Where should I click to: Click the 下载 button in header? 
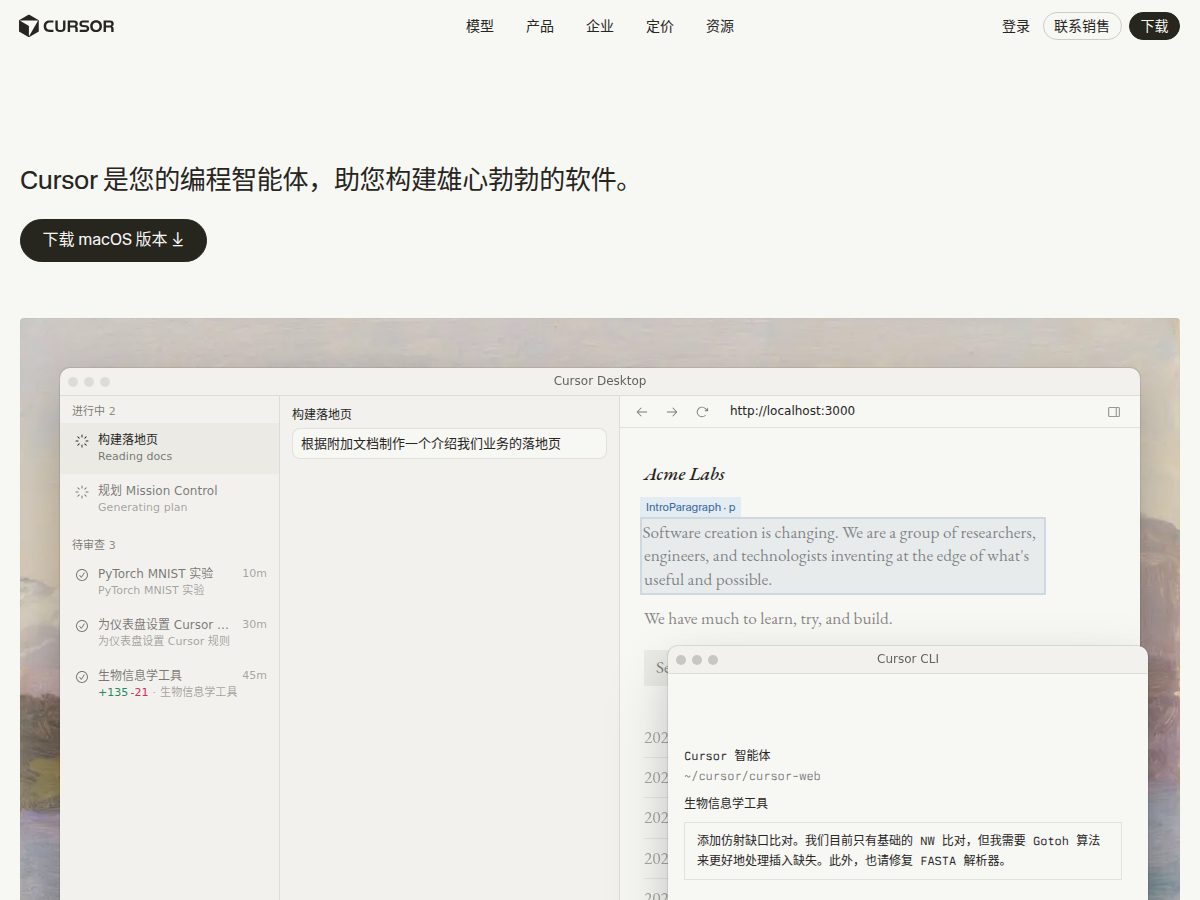point(1154,26)
